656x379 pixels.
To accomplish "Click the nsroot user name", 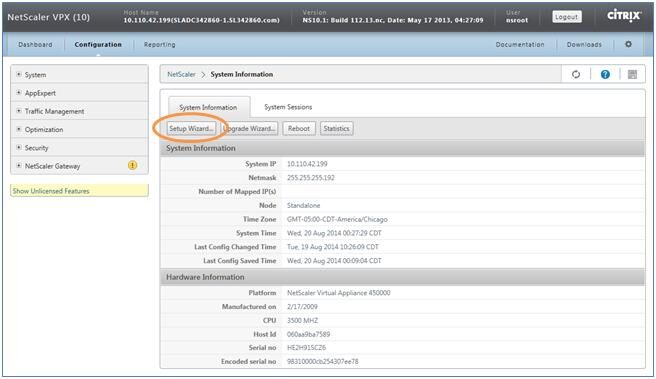I will 517,20.
